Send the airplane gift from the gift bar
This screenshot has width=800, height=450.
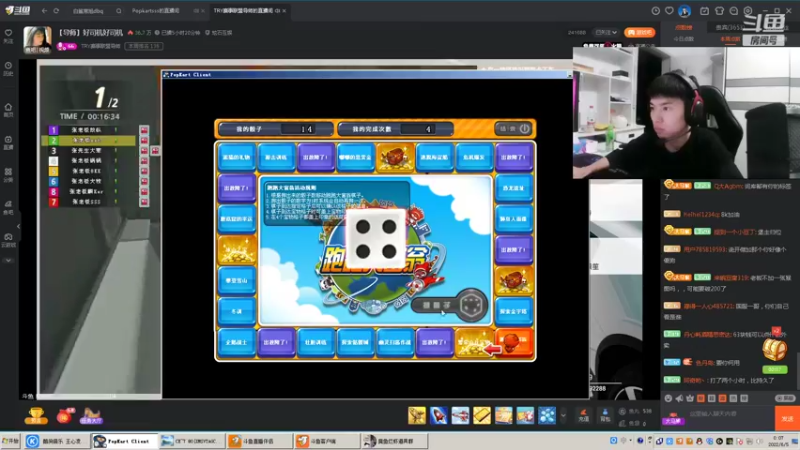tap(460, 415)
